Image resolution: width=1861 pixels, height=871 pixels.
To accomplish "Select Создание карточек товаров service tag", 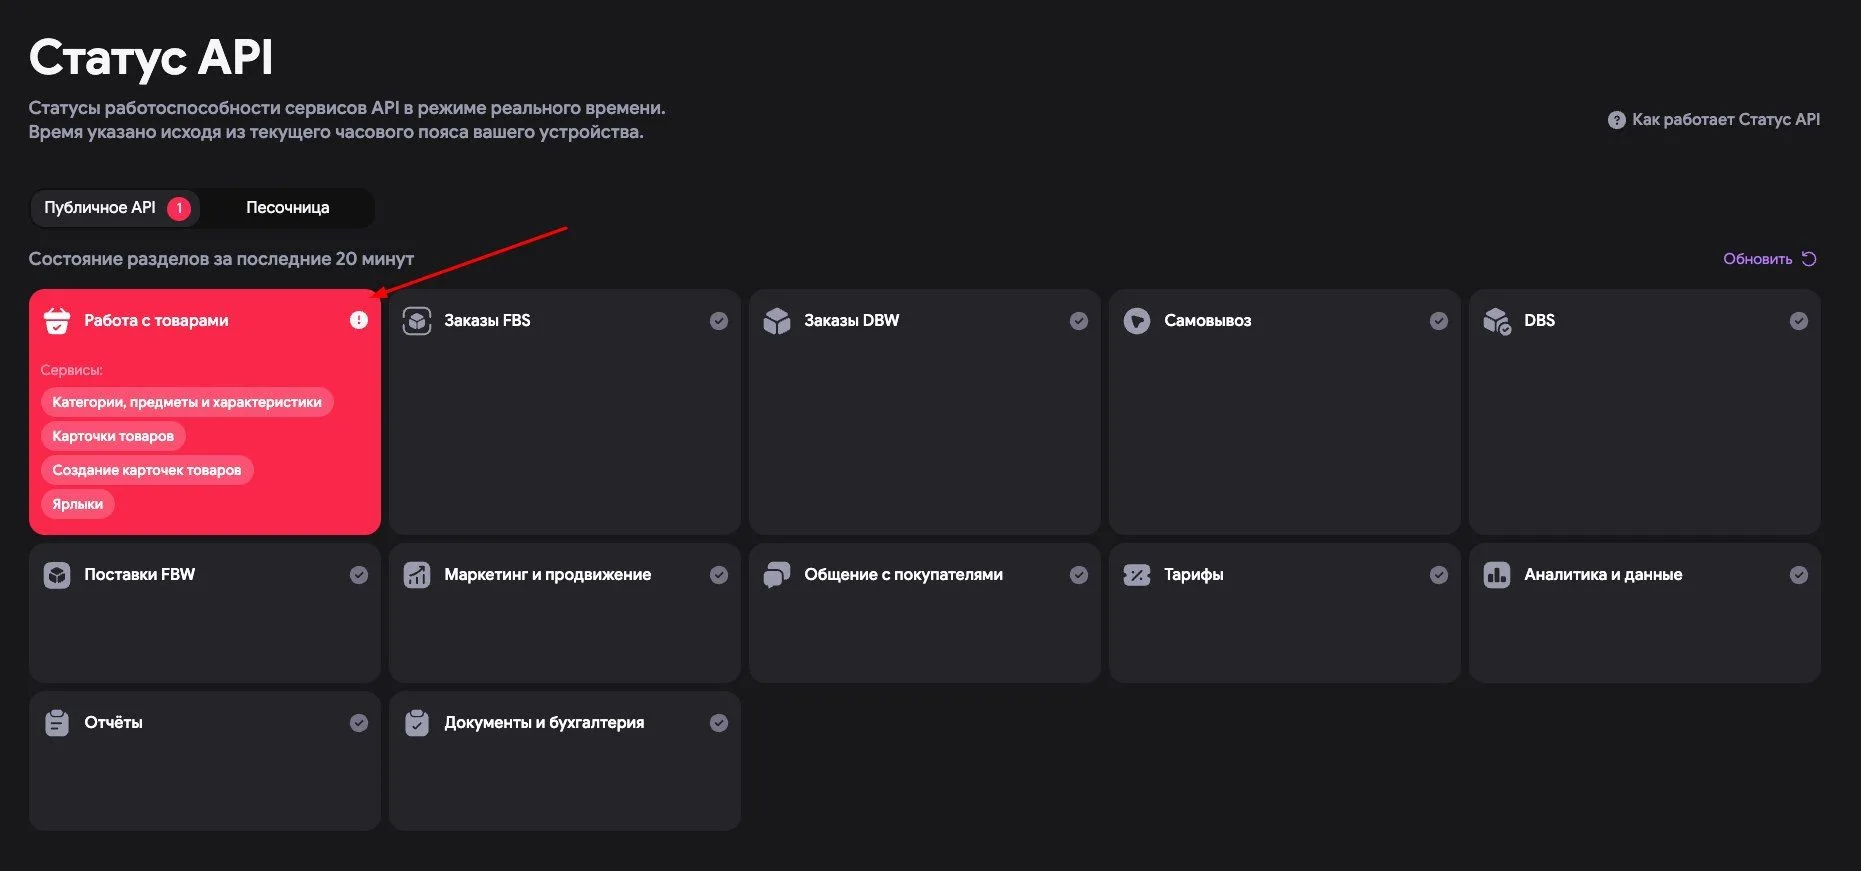I will [147, 470].
